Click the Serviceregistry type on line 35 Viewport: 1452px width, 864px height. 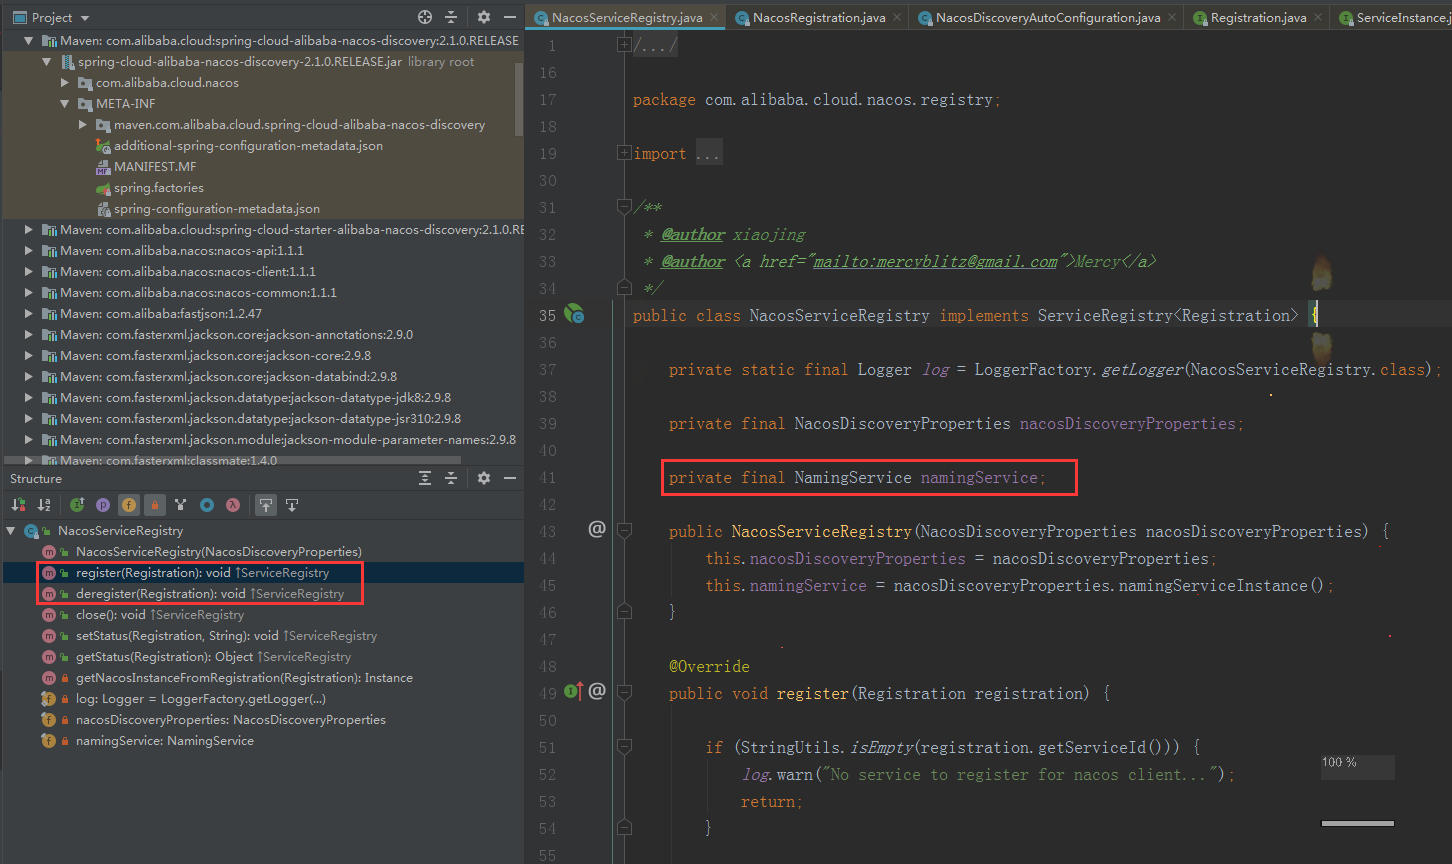(1103, 315)
